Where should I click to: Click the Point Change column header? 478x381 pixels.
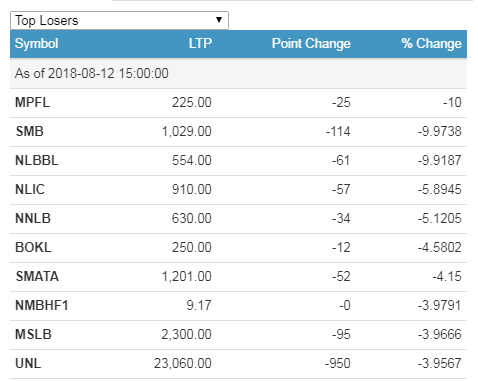coord(311,44)
